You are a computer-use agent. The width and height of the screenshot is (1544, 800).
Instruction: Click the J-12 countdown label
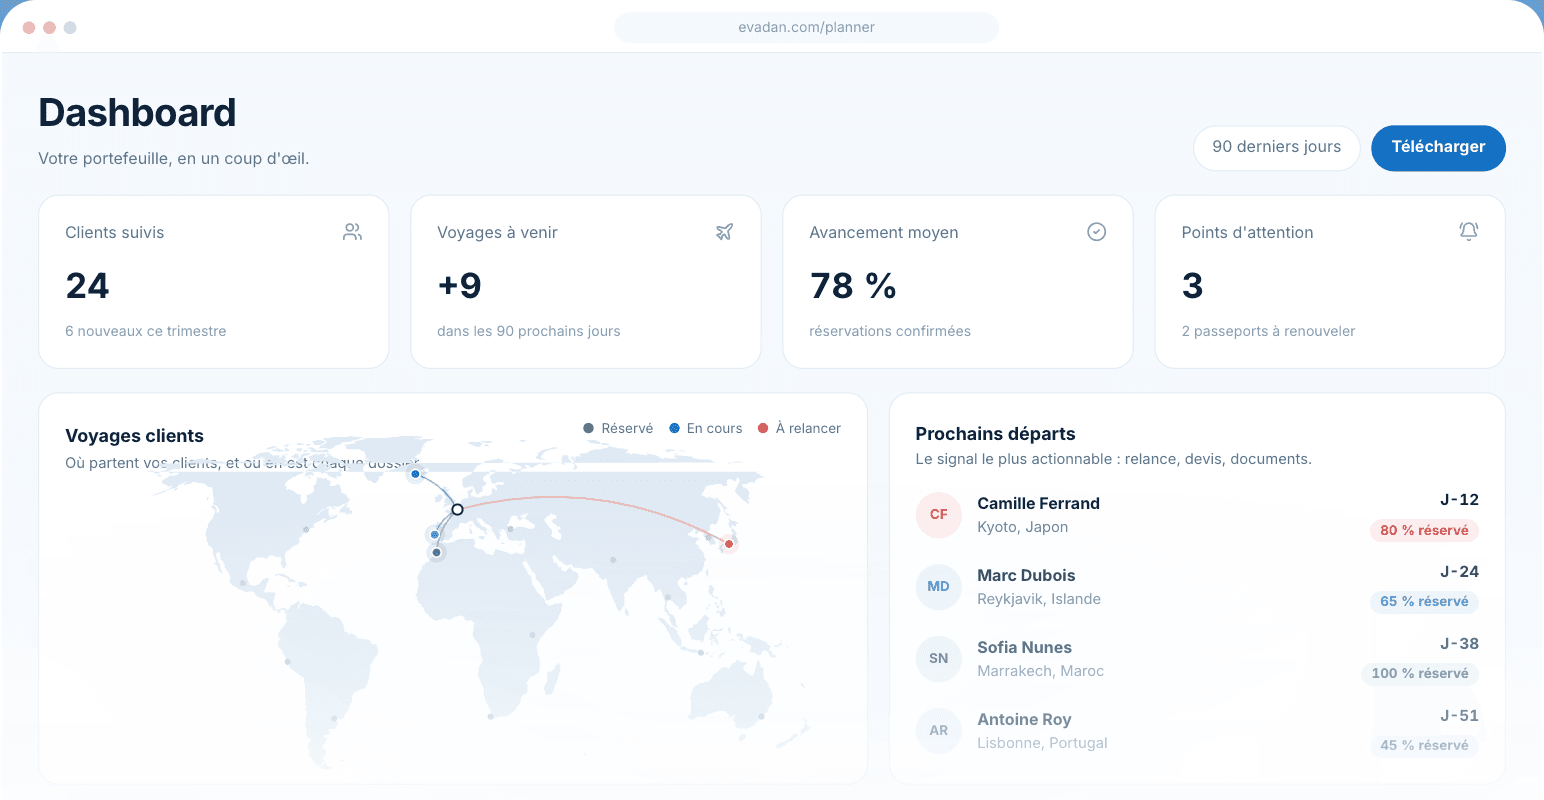1459,500
